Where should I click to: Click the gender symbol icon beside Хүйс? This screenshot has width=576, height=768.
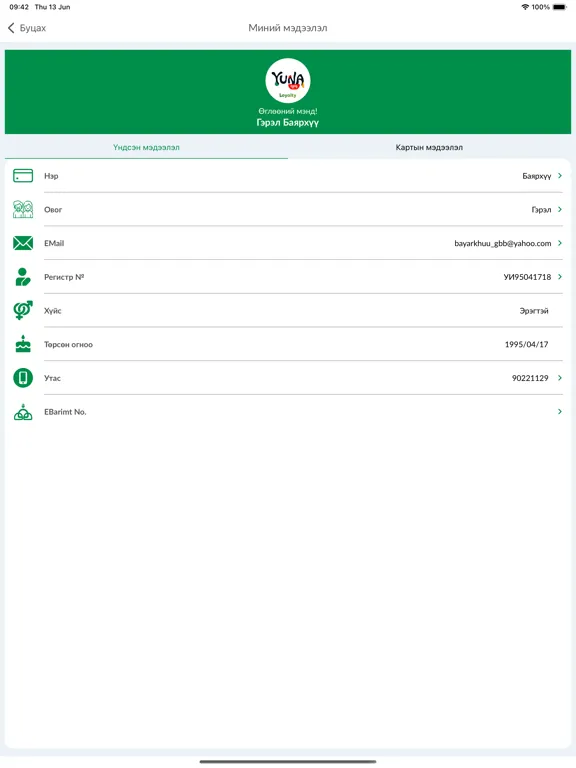point(23,310)
